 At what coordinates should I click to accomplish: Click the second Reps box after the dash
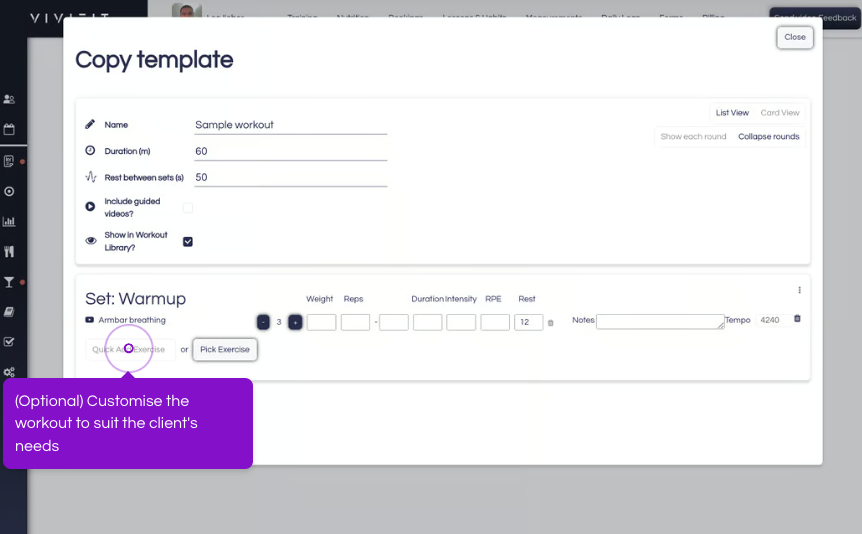click(394, 322)
